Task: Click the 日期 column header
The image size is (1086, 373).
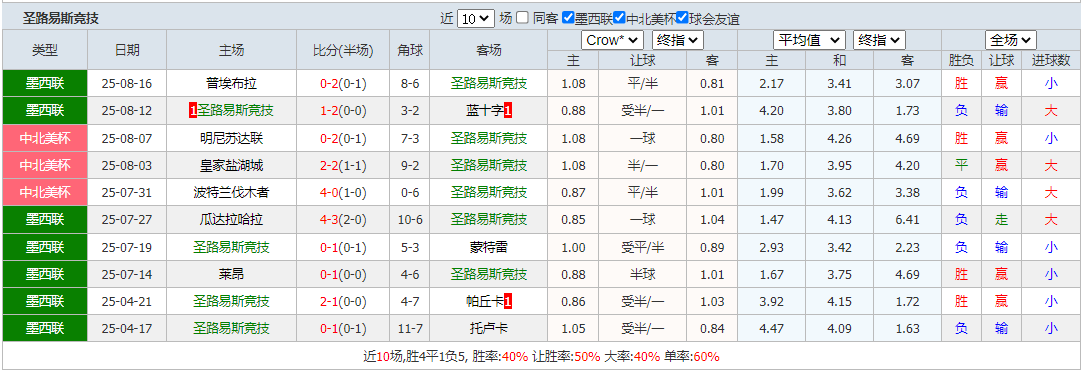Action: [127, 50]
